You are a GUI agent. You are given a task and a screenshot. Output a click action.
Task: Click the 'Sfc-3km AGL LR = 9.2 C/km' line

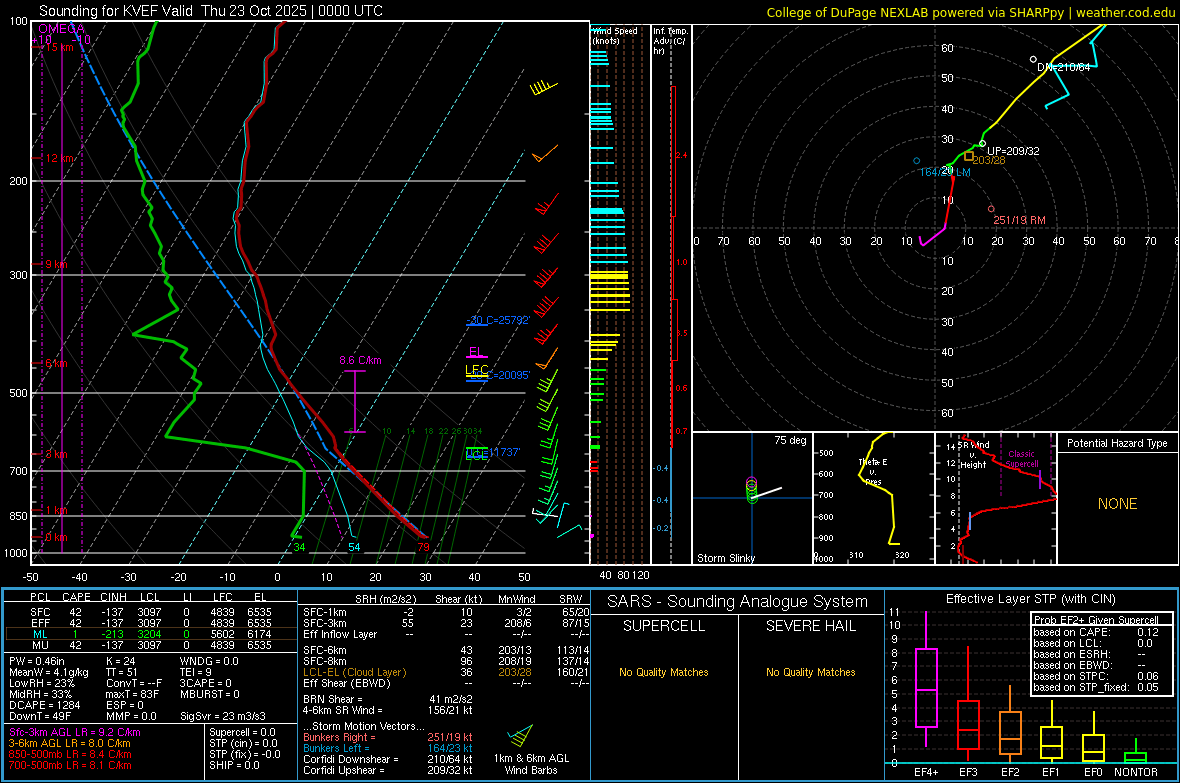[x=75, y=732]
